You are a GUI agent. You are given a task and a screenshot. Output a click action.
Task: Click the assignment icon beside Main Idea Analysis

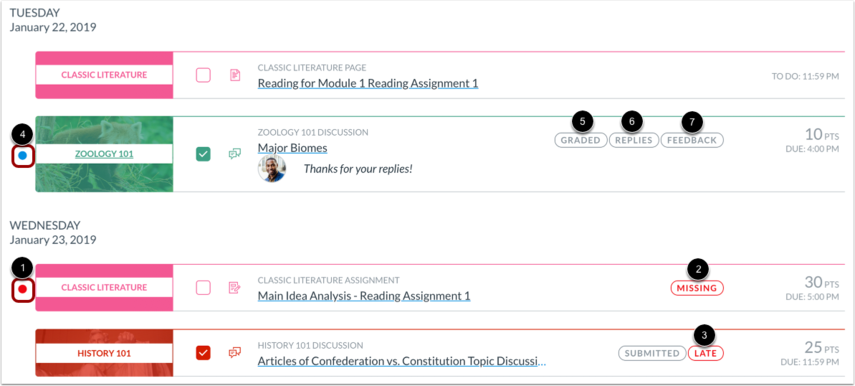click(235, 287)
